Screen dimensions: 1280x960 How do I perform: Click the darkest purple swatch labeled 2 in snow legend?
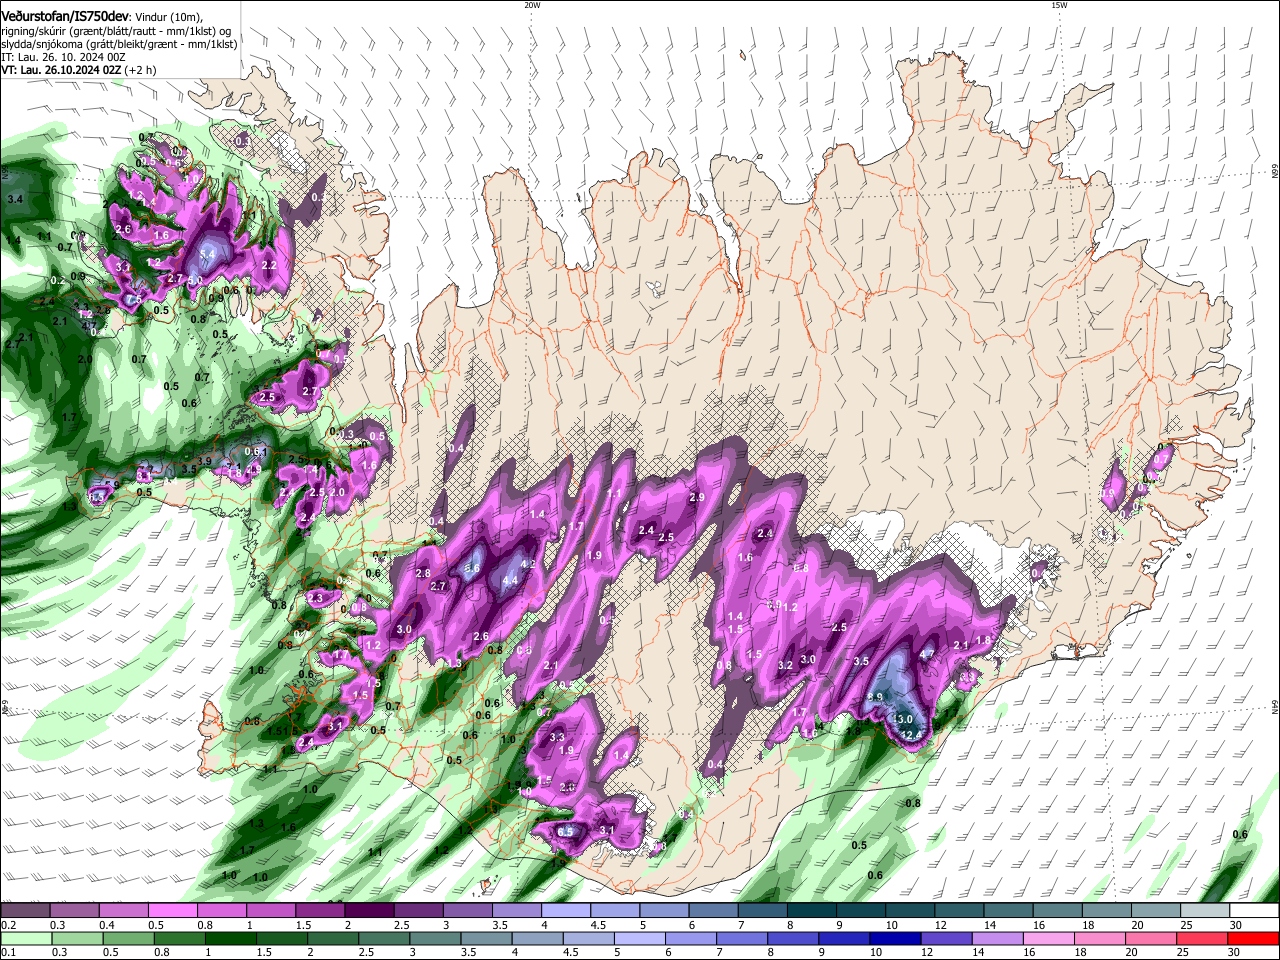(369, 910)
